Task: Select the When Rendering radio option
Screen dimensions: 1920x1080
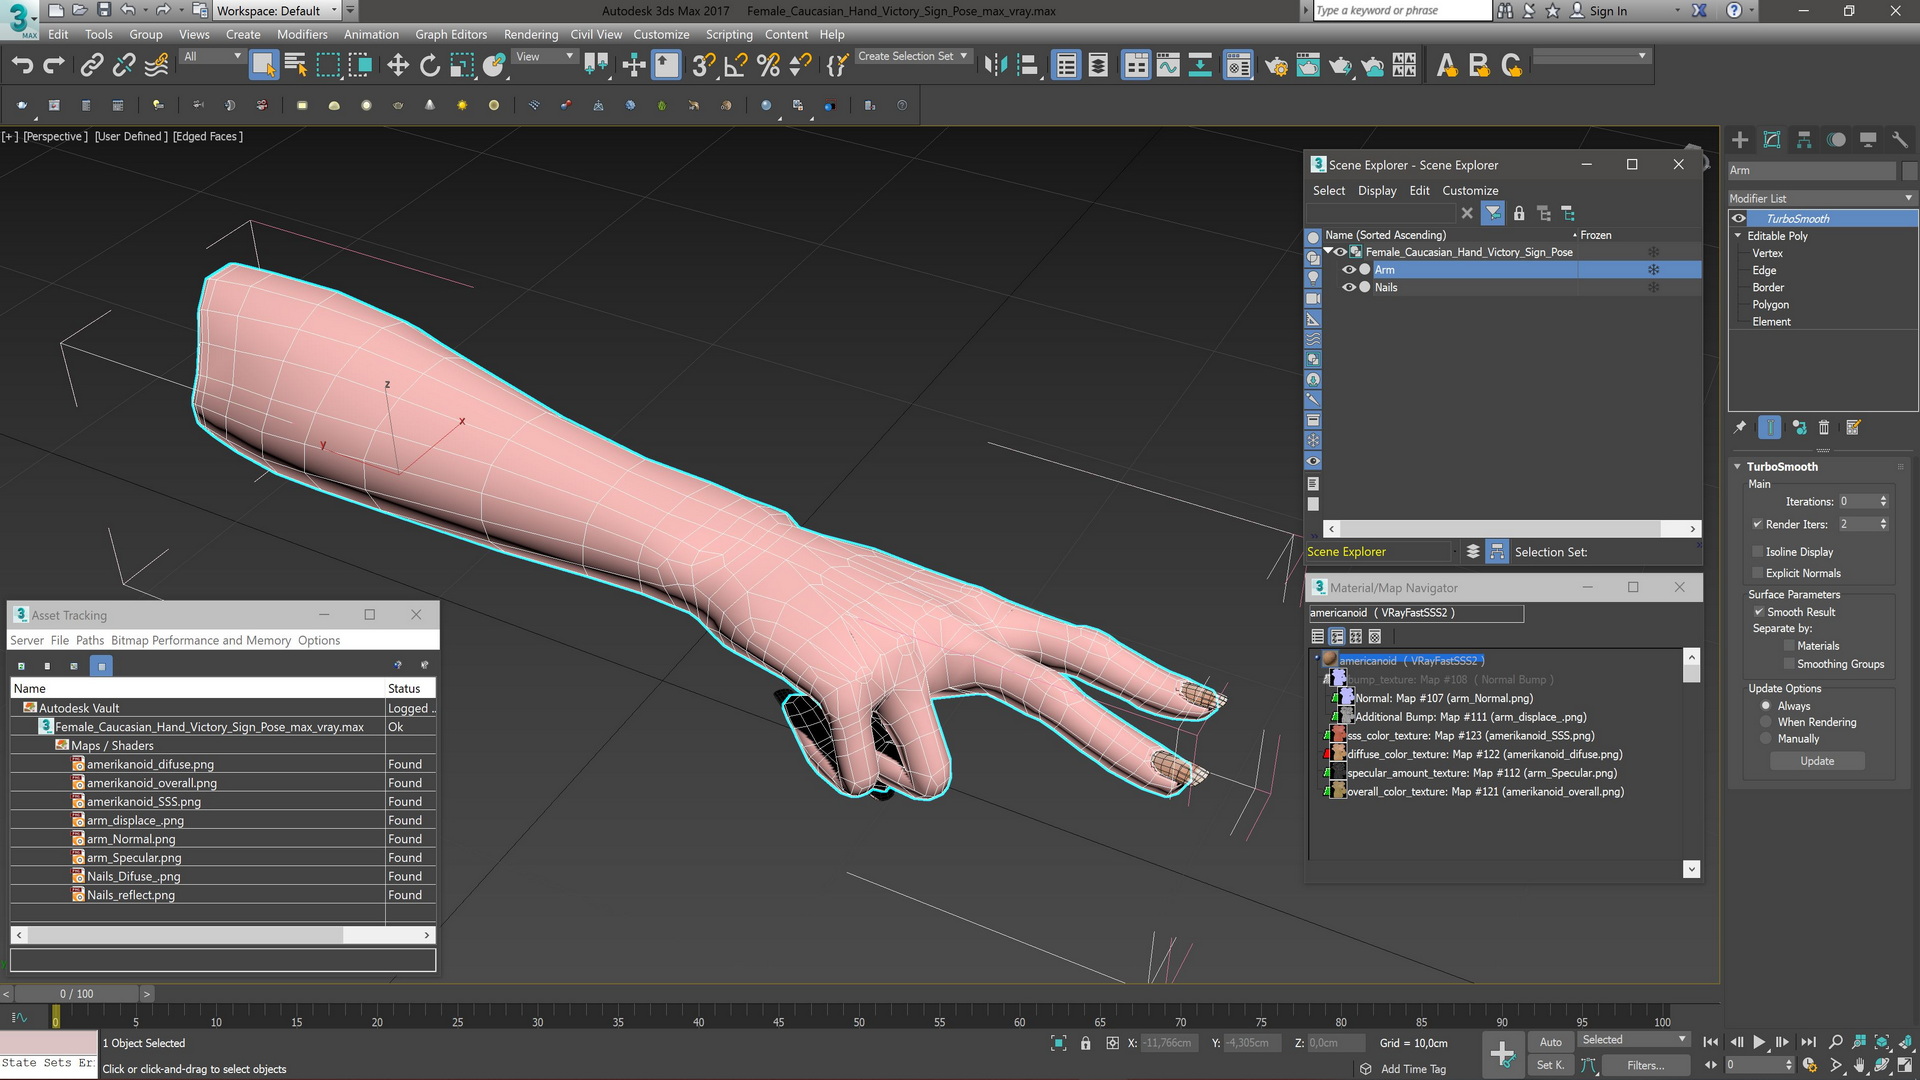Action: click(x=1766, y=722)
